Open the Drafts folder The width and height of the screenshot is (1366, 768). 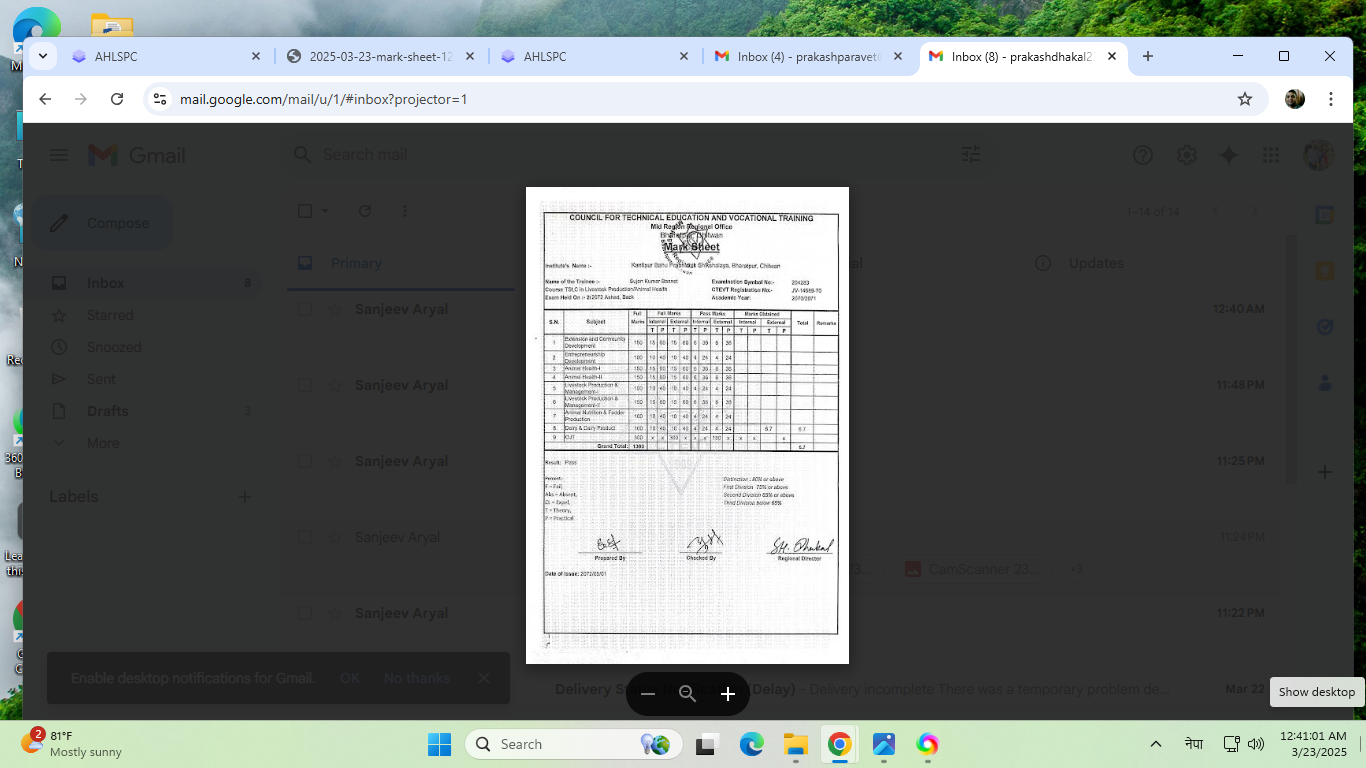point(107,411)
